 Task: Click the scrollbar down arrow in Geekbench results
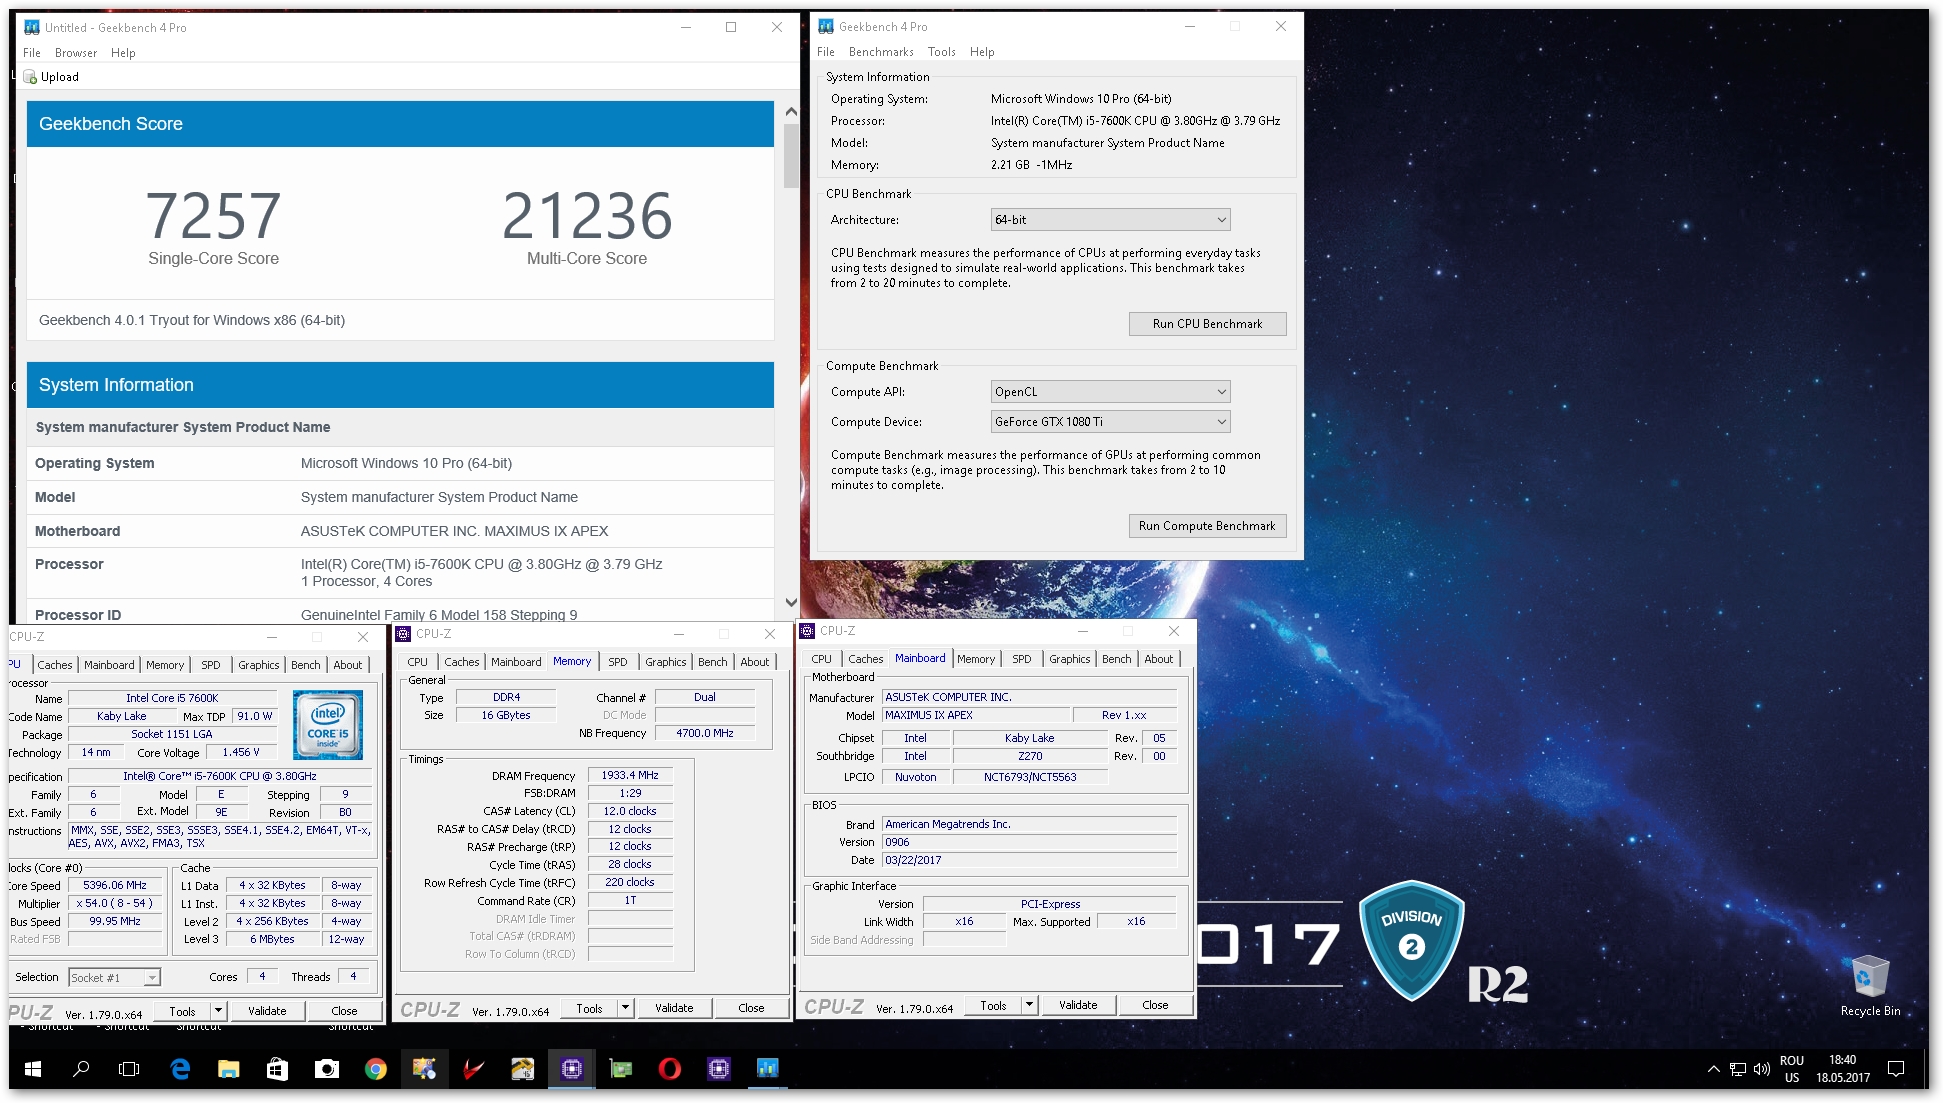point(791,602)
